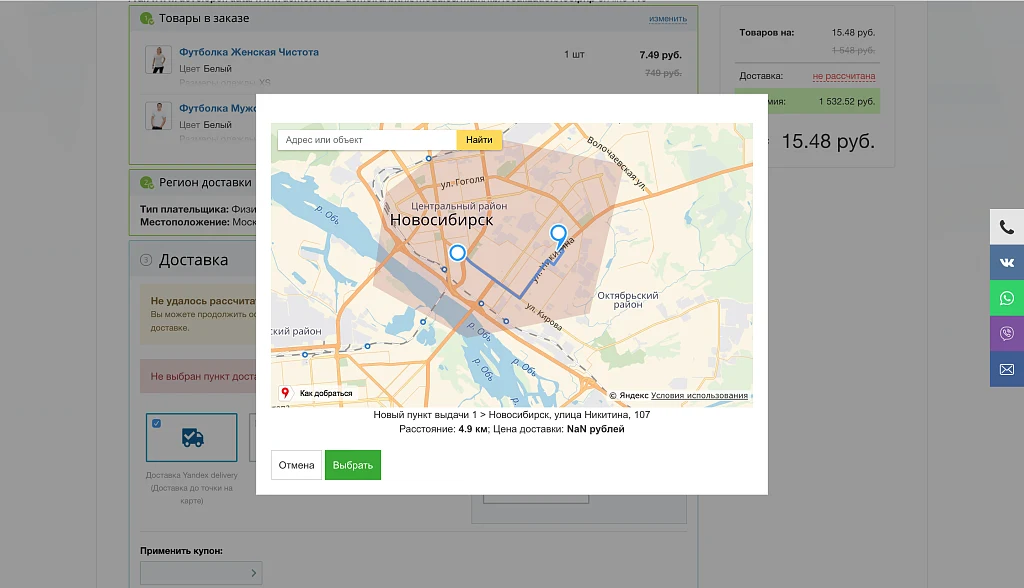Click the 'Найти' search button on map
1024x588 pixels.
click(479, 140)
